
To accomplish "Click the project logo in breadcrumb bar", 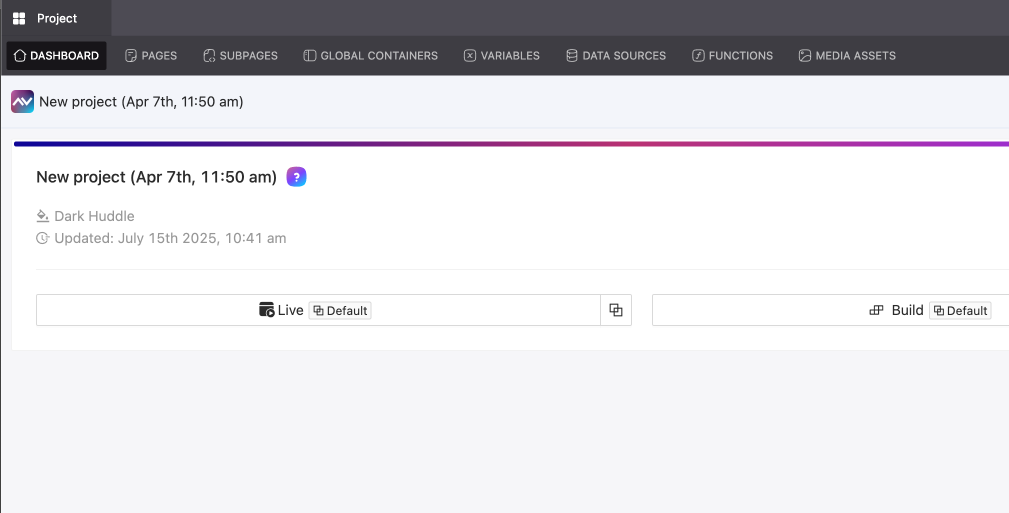I will [22, 101].
